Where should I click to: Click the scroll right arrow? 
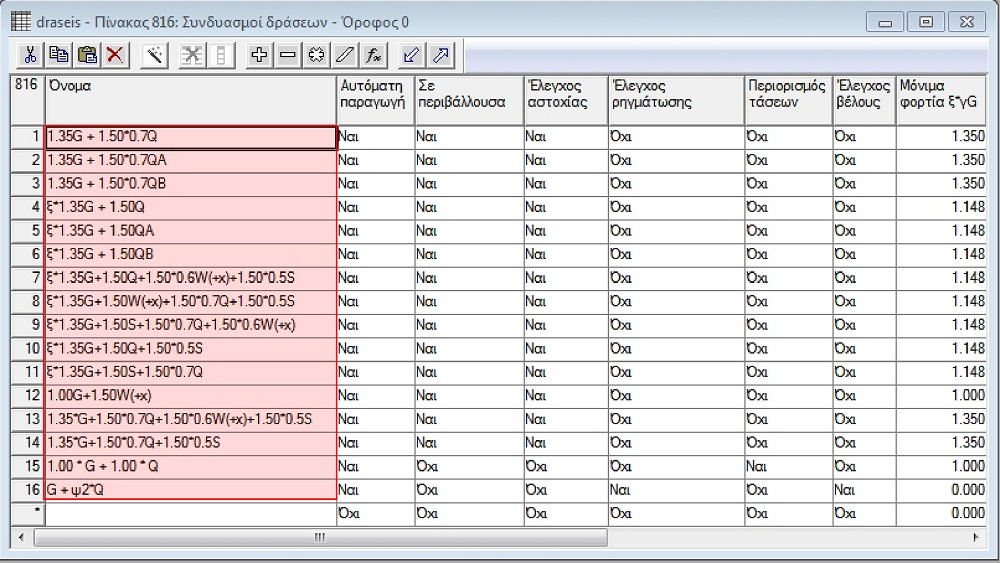[x=976, y=537]
